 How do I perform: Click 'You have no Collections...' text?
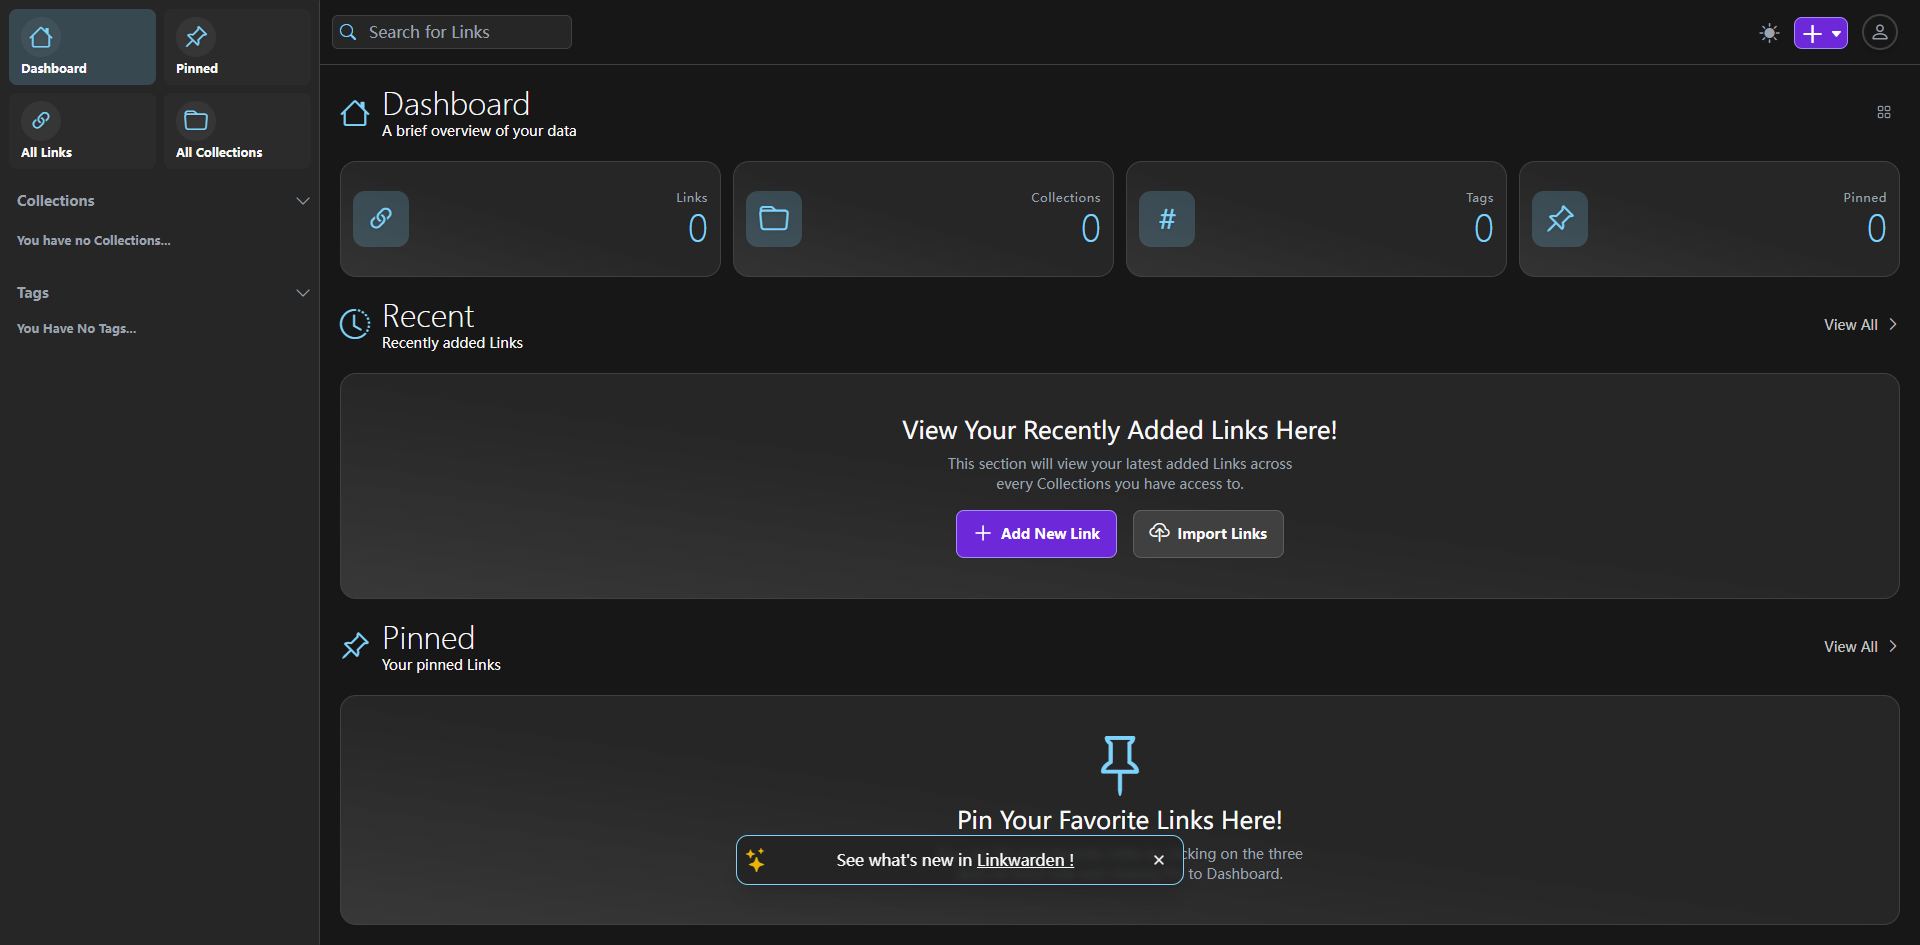pyautogui.click(x=94, y=241)
